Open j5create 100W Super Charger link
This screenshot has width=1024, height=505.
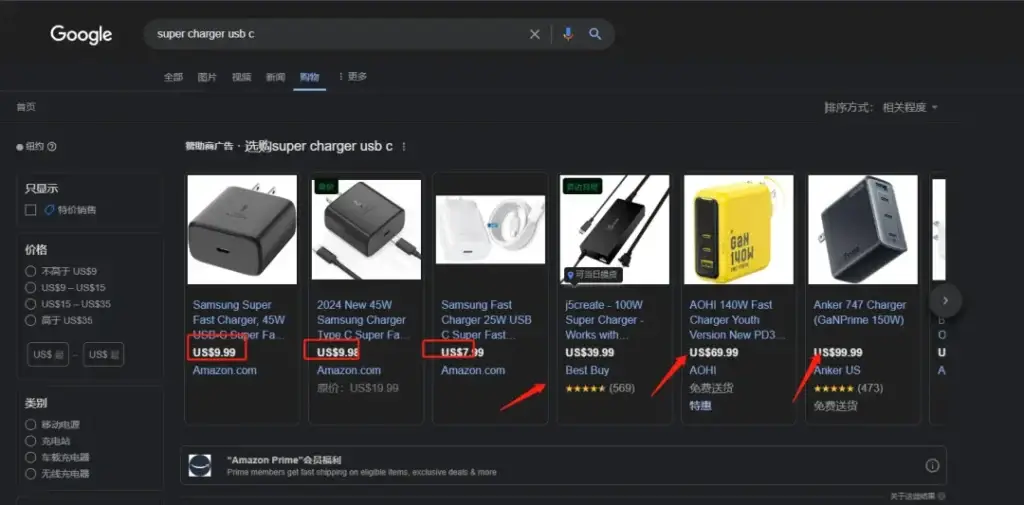[604, 319]
